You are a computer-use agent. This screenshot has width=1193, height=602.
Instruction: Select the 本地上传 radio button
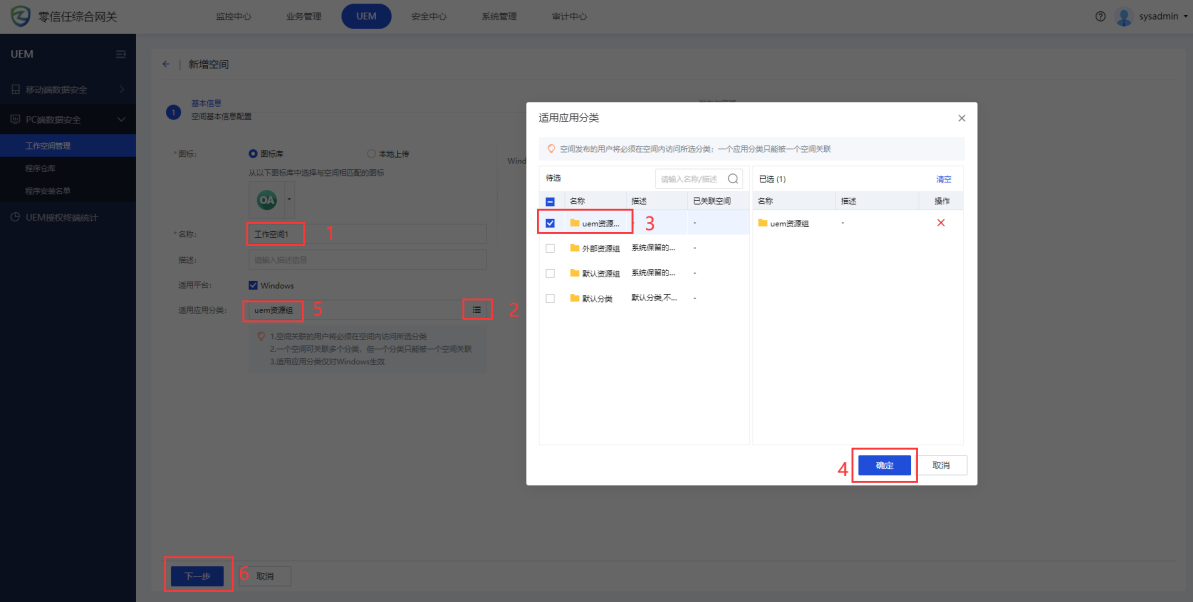click(371, 154)
